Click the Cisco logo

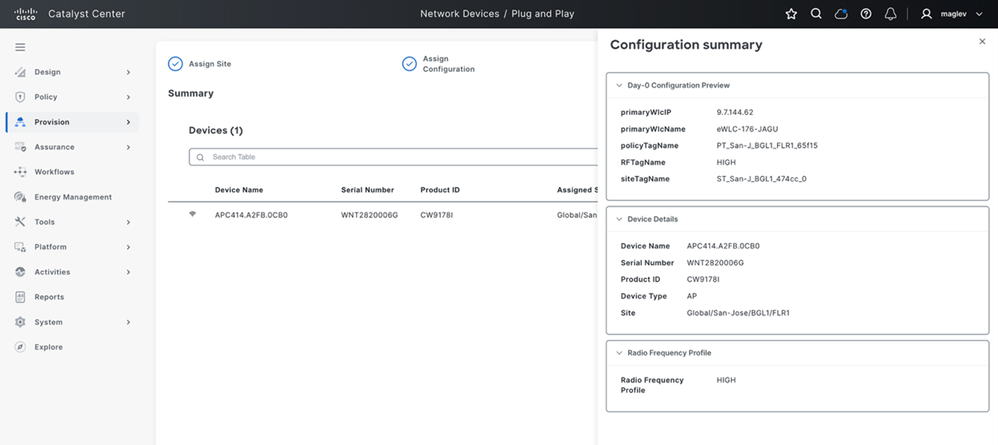coord(25,13)
